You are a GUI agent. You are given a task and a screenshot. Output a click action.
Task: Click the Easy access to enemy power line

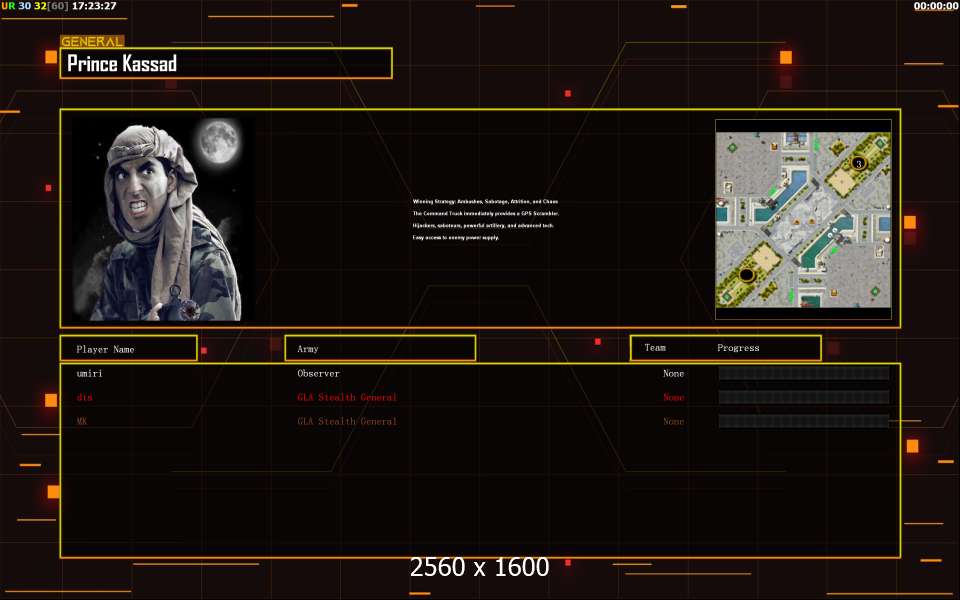click(456, 238)
